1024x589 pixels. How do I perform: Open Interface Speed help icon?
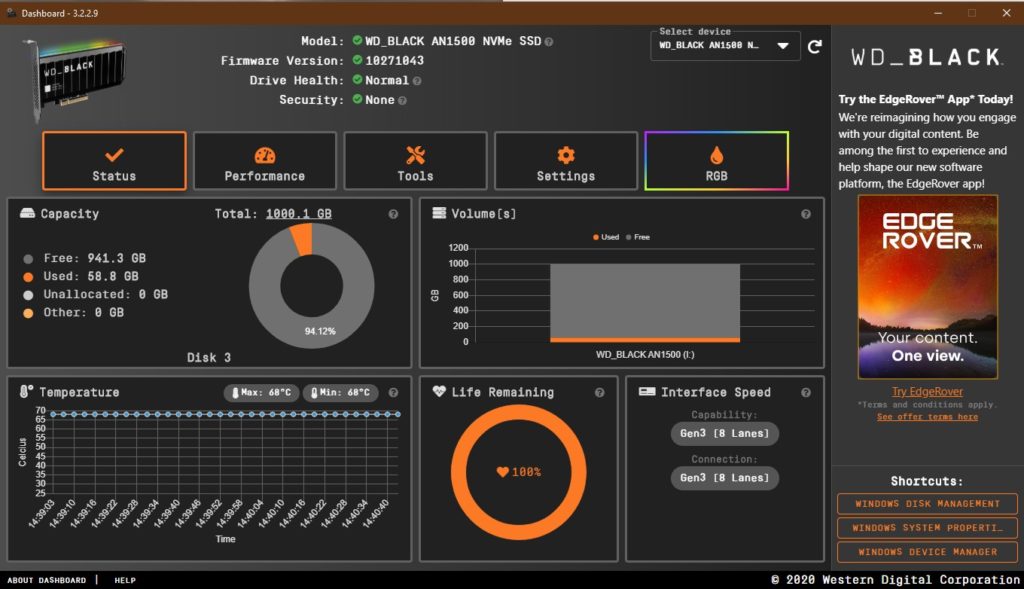[x=806, y=392]
